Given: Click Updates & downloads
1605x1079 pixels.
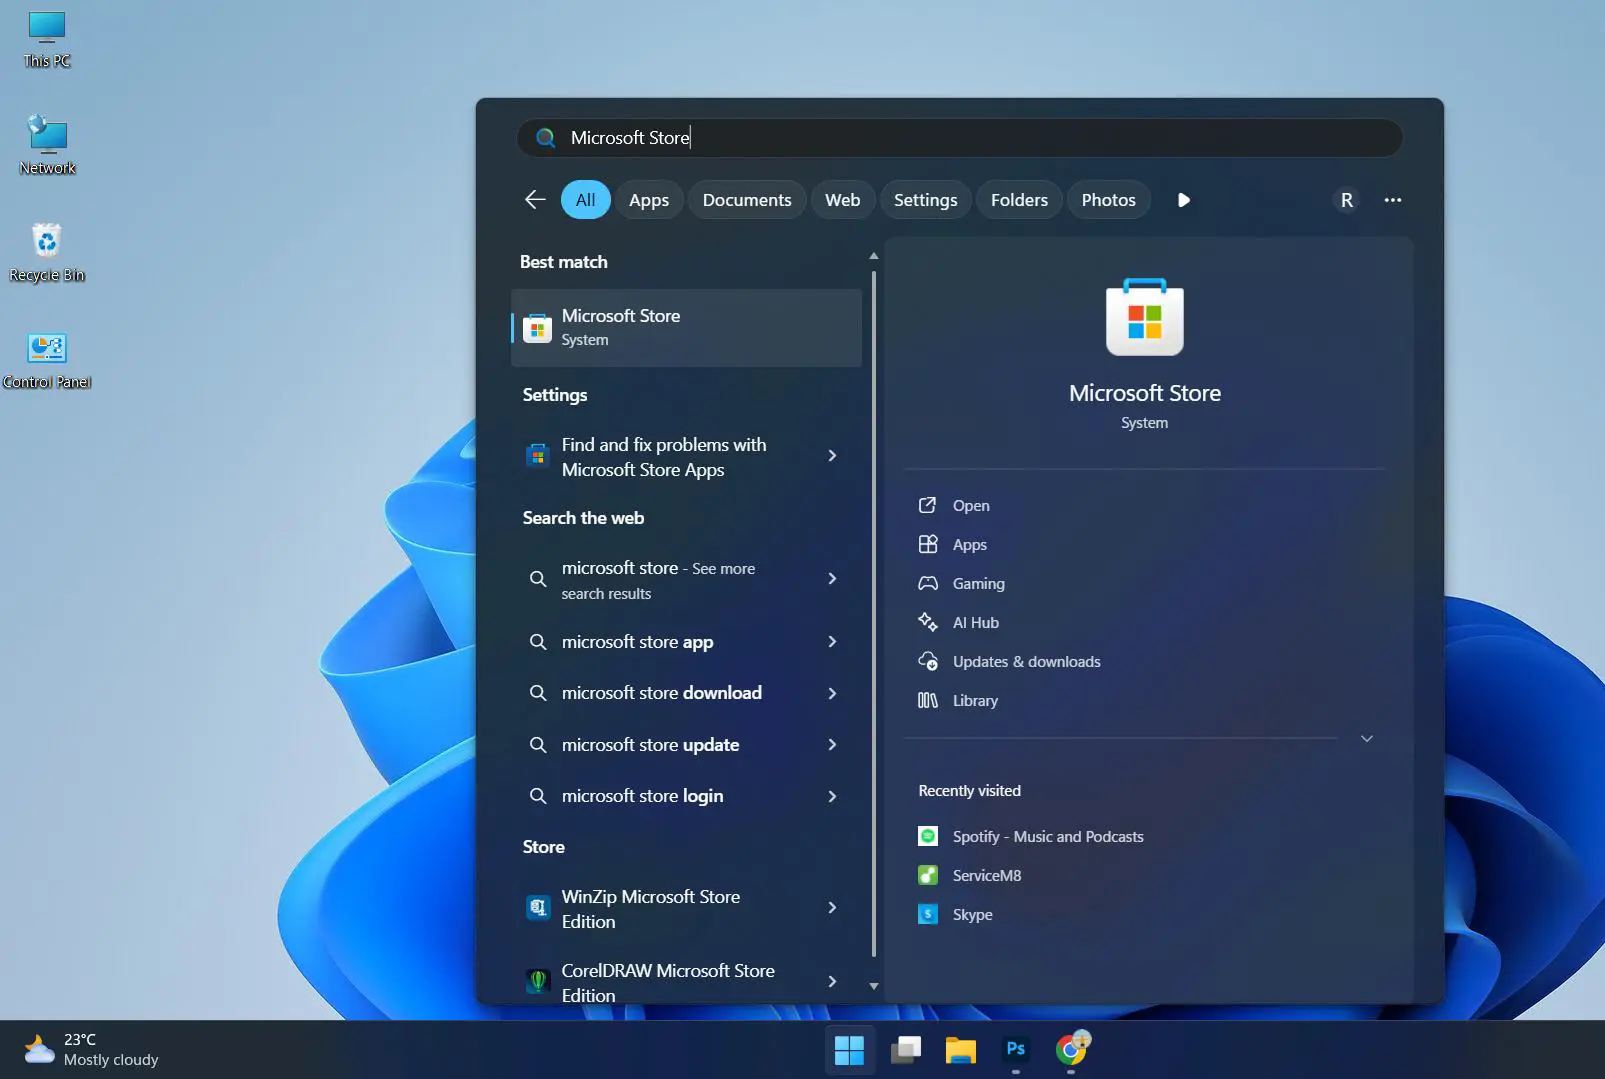Looking at the screenshot, I should point(1025,661).
